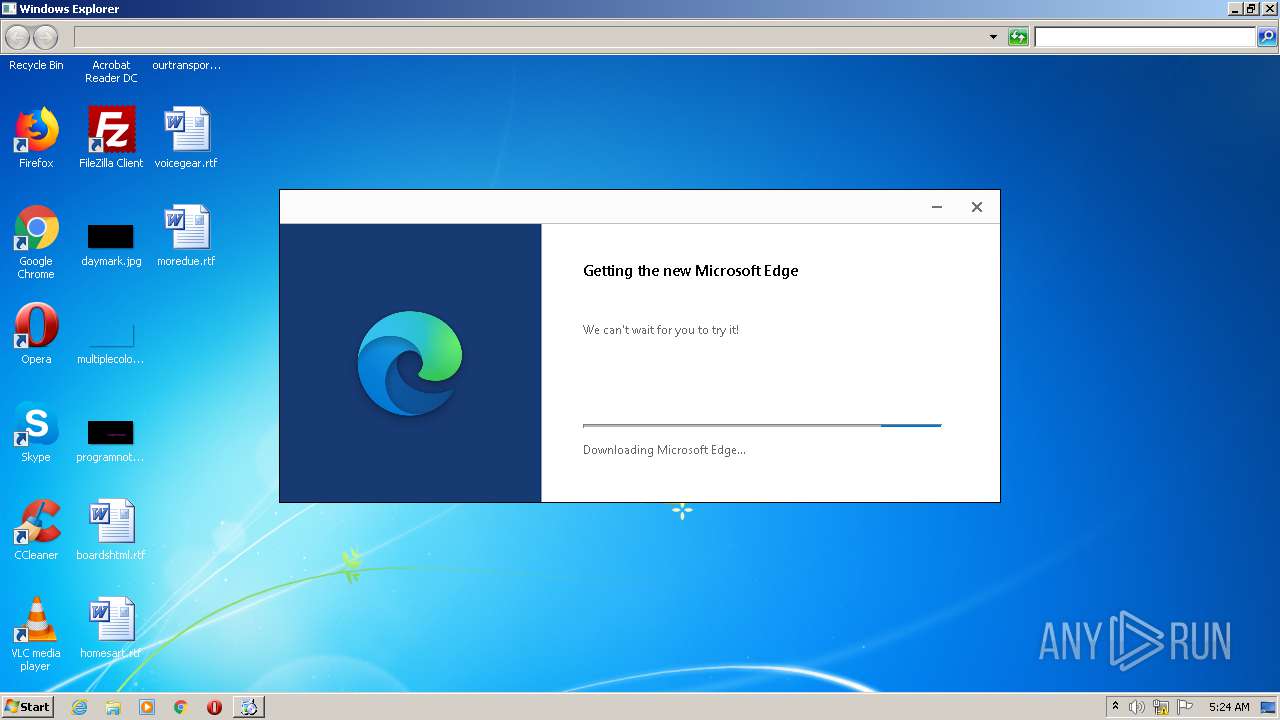Select the ourtranspor... desktop file
The image size is (1280, 720).
click(x=186, y=65)
